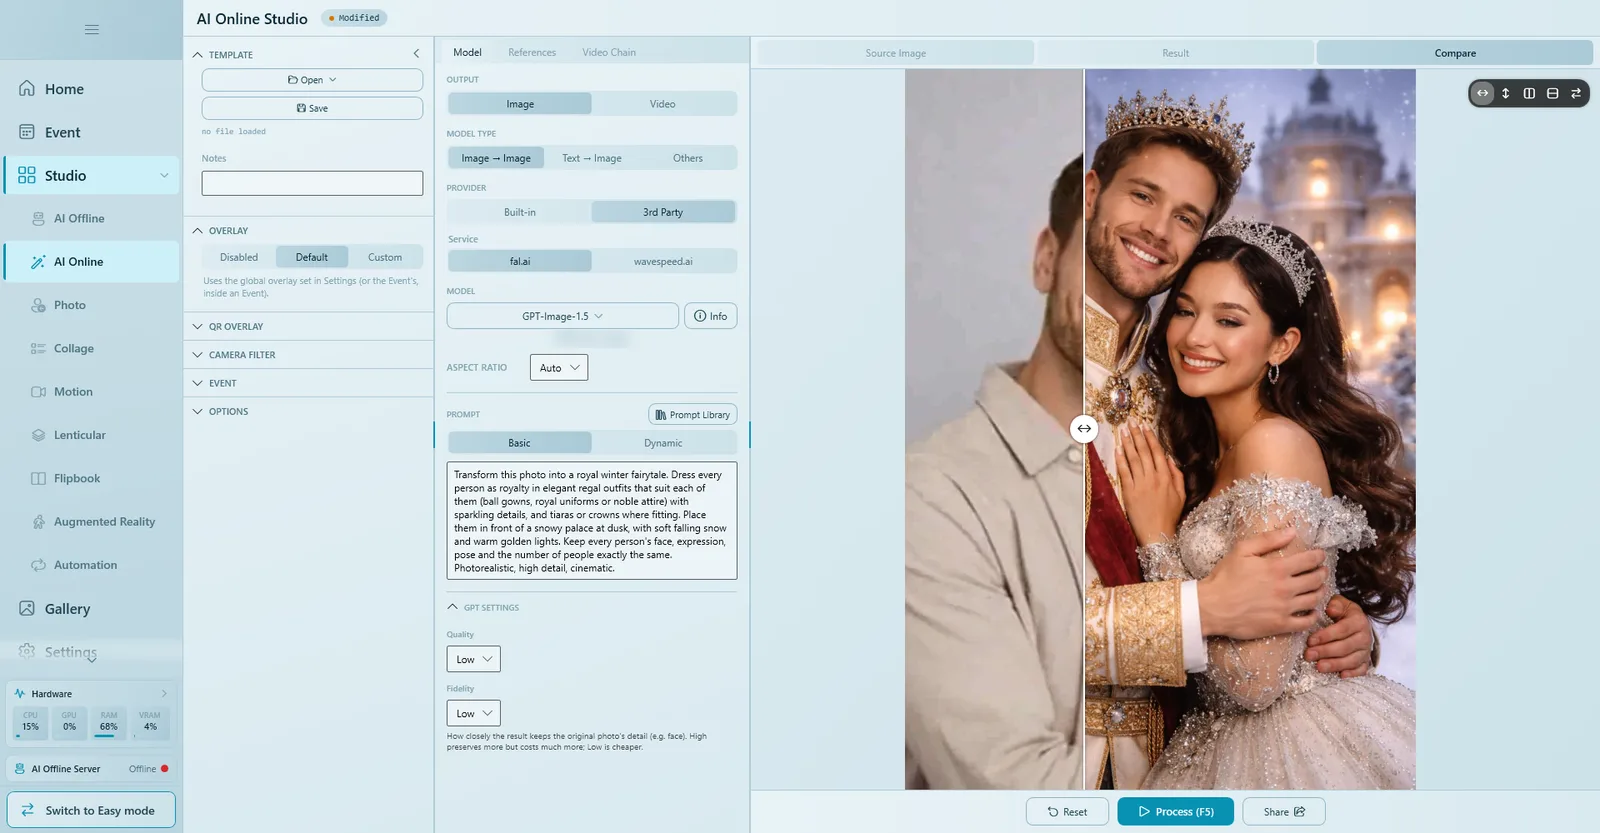Image resolution: width=1600 pixels, height=833 pixels.
Task: Click the swap images icon
Action: [x=1576, y=93]
